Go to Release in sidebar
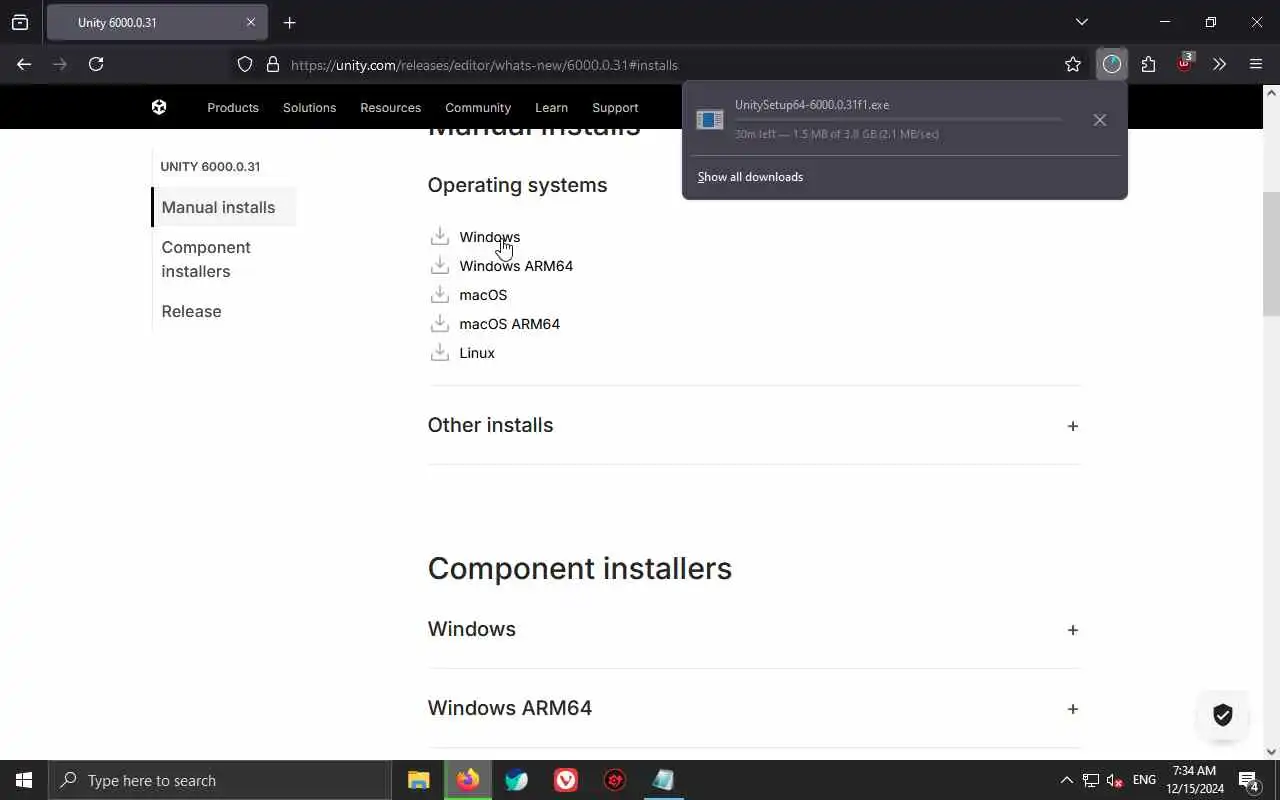 [x=191, y=311]
